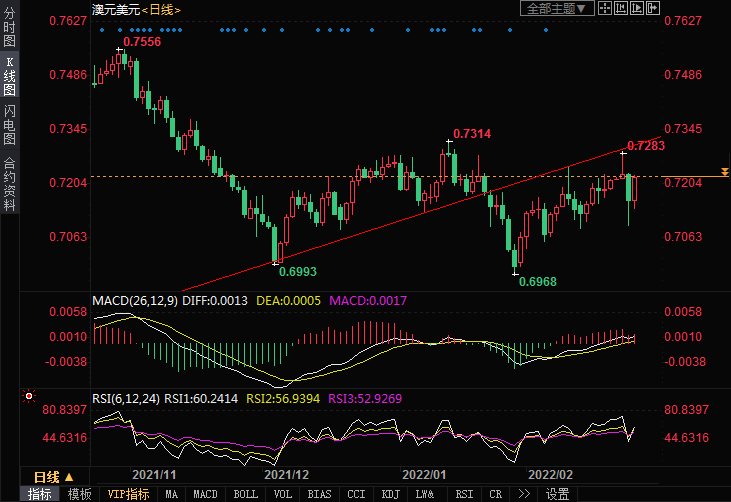Click the rightmost export icon at top

coord(654,8)
